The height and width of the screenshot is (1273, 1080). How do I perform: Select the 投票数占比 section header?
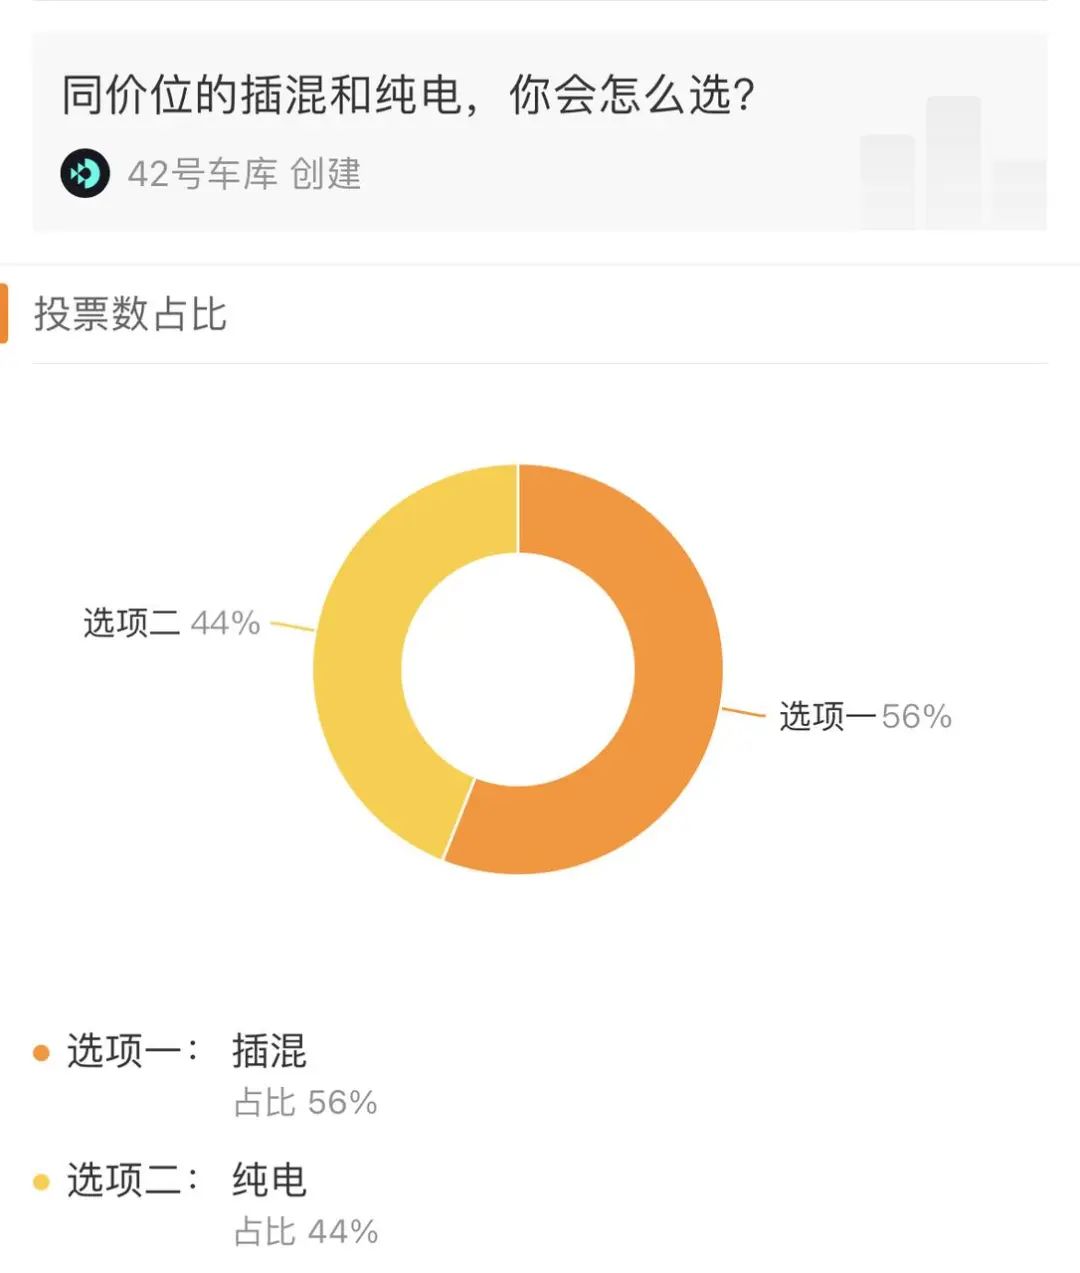pos(131,314)
